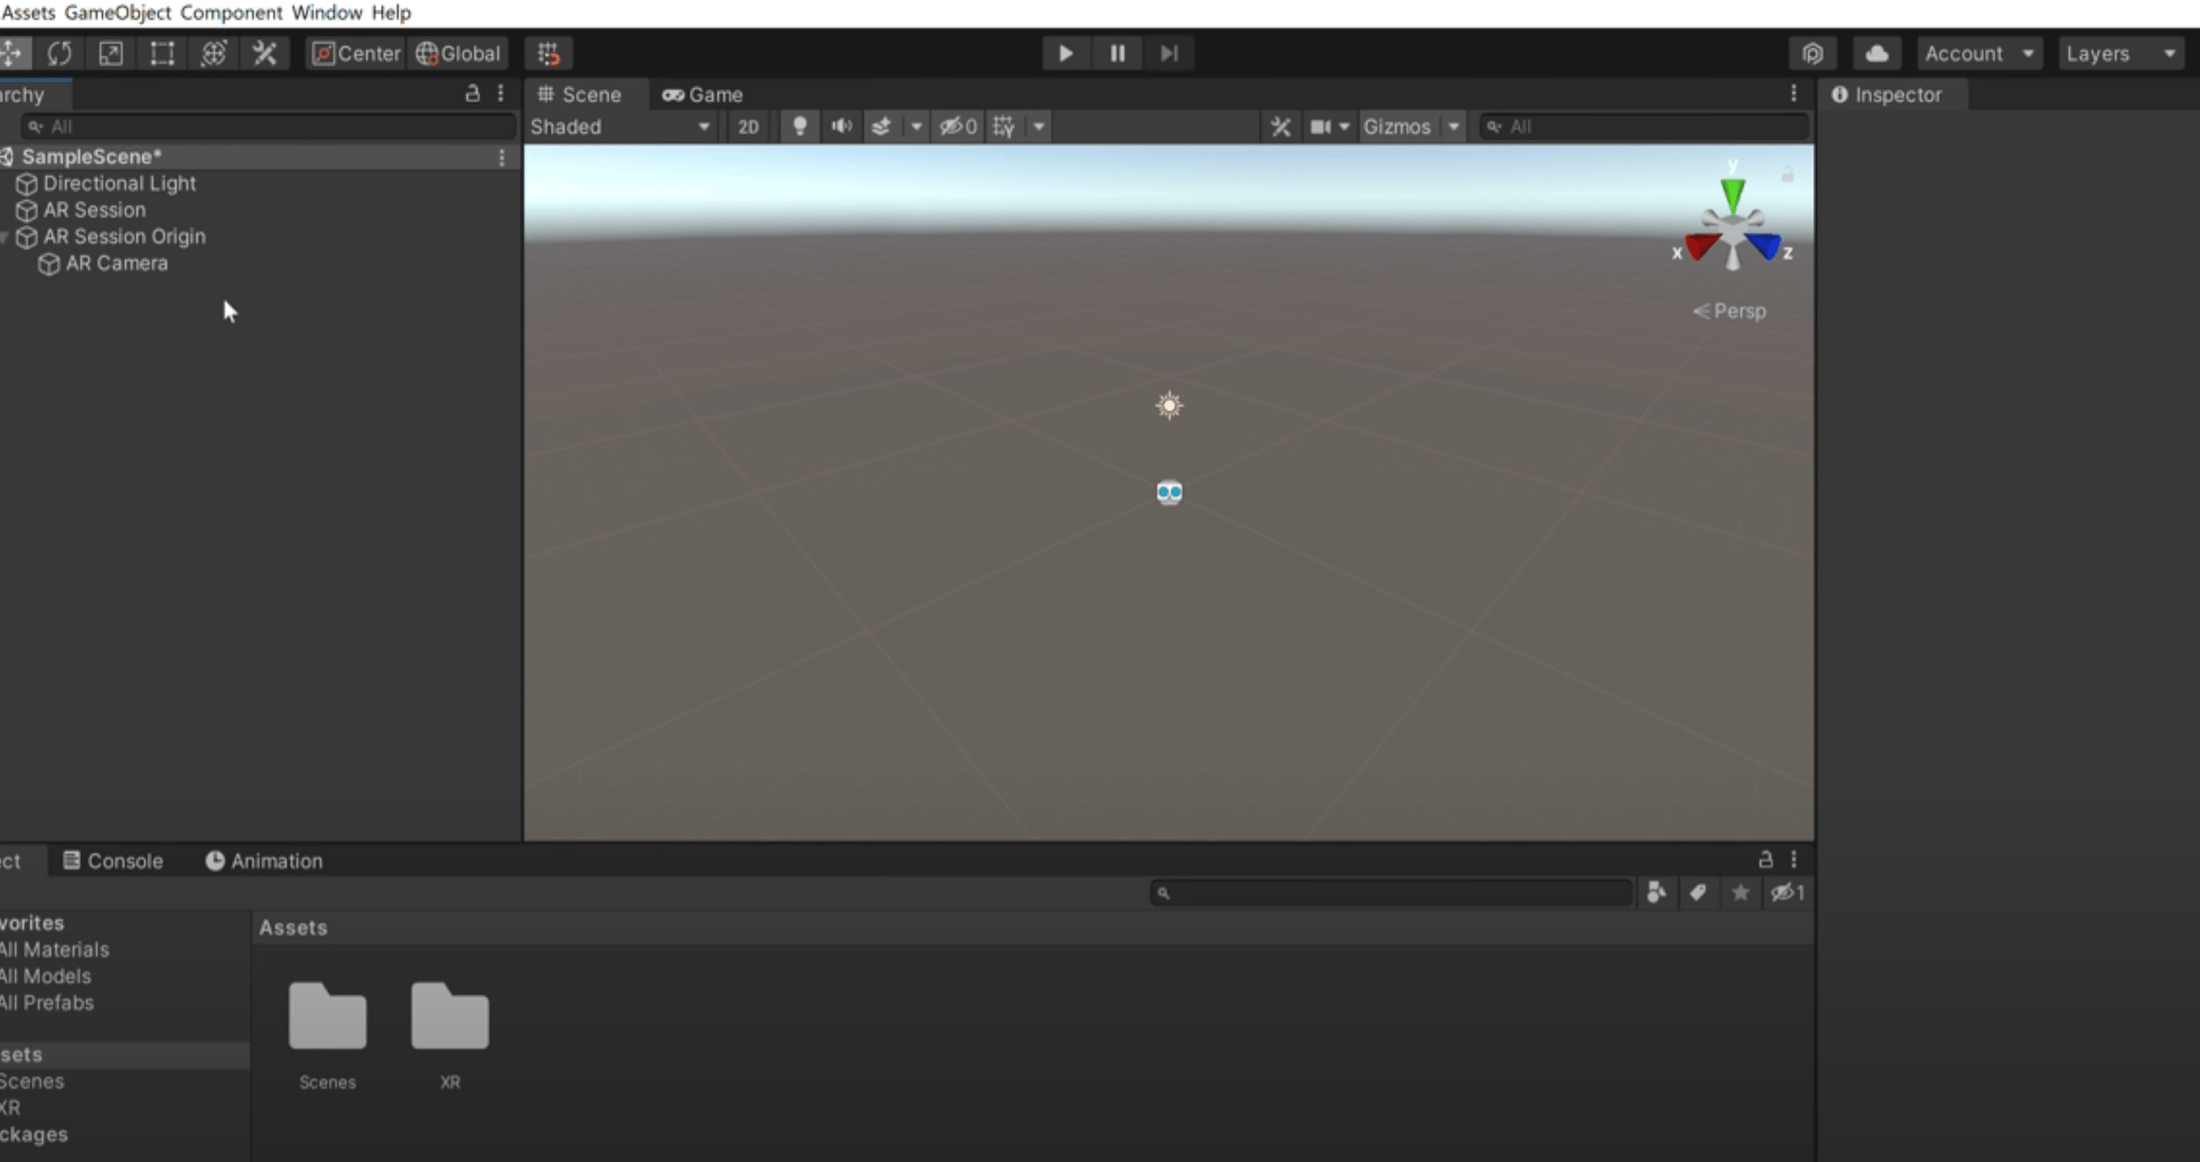The width and height of the screenshot is (2200, 1162).
Task: Click the Hierarchy search field
Action: click(268, 126)
